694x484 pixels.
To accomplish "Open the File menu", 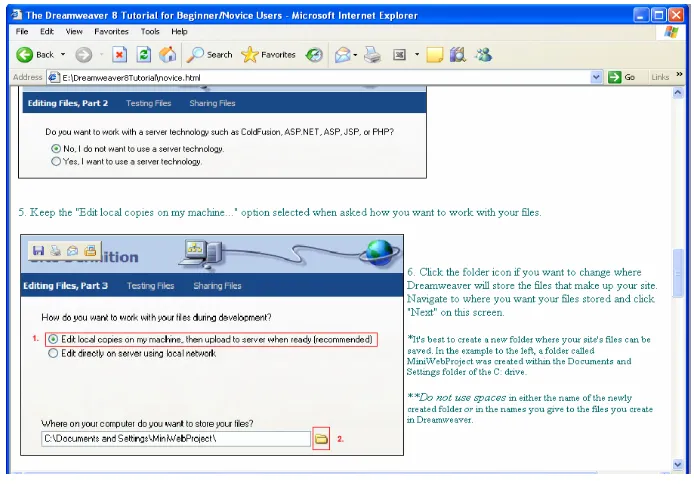I will pyautogui.click(x=22, y=31).
